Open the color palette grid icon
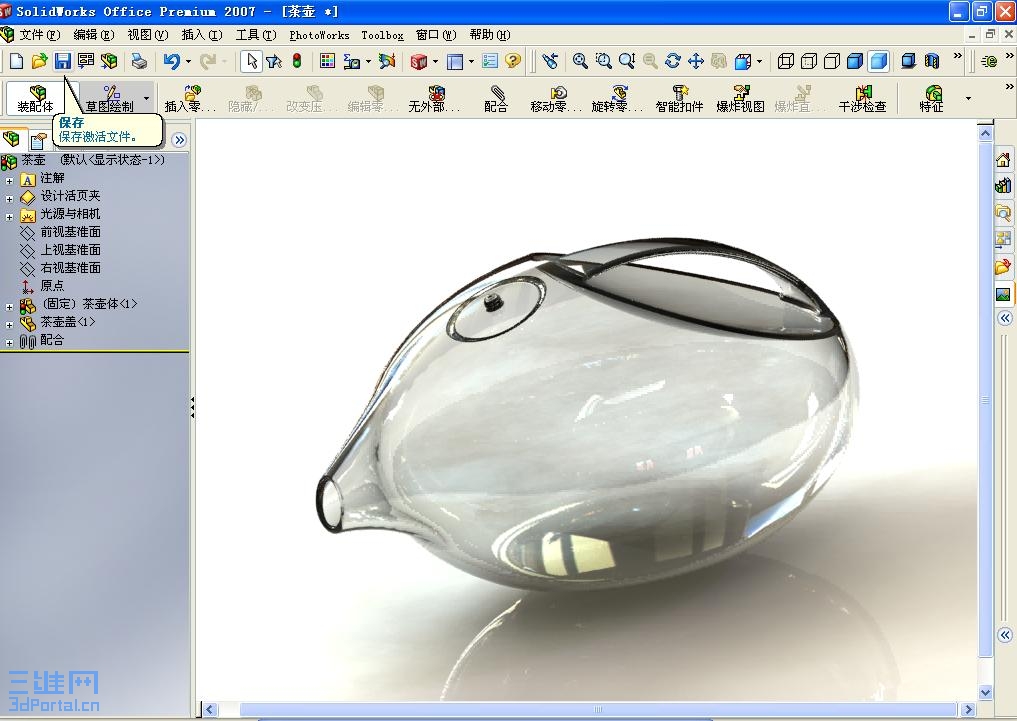This screenshot has width=1017, height=721. click(x=328, y=61)
